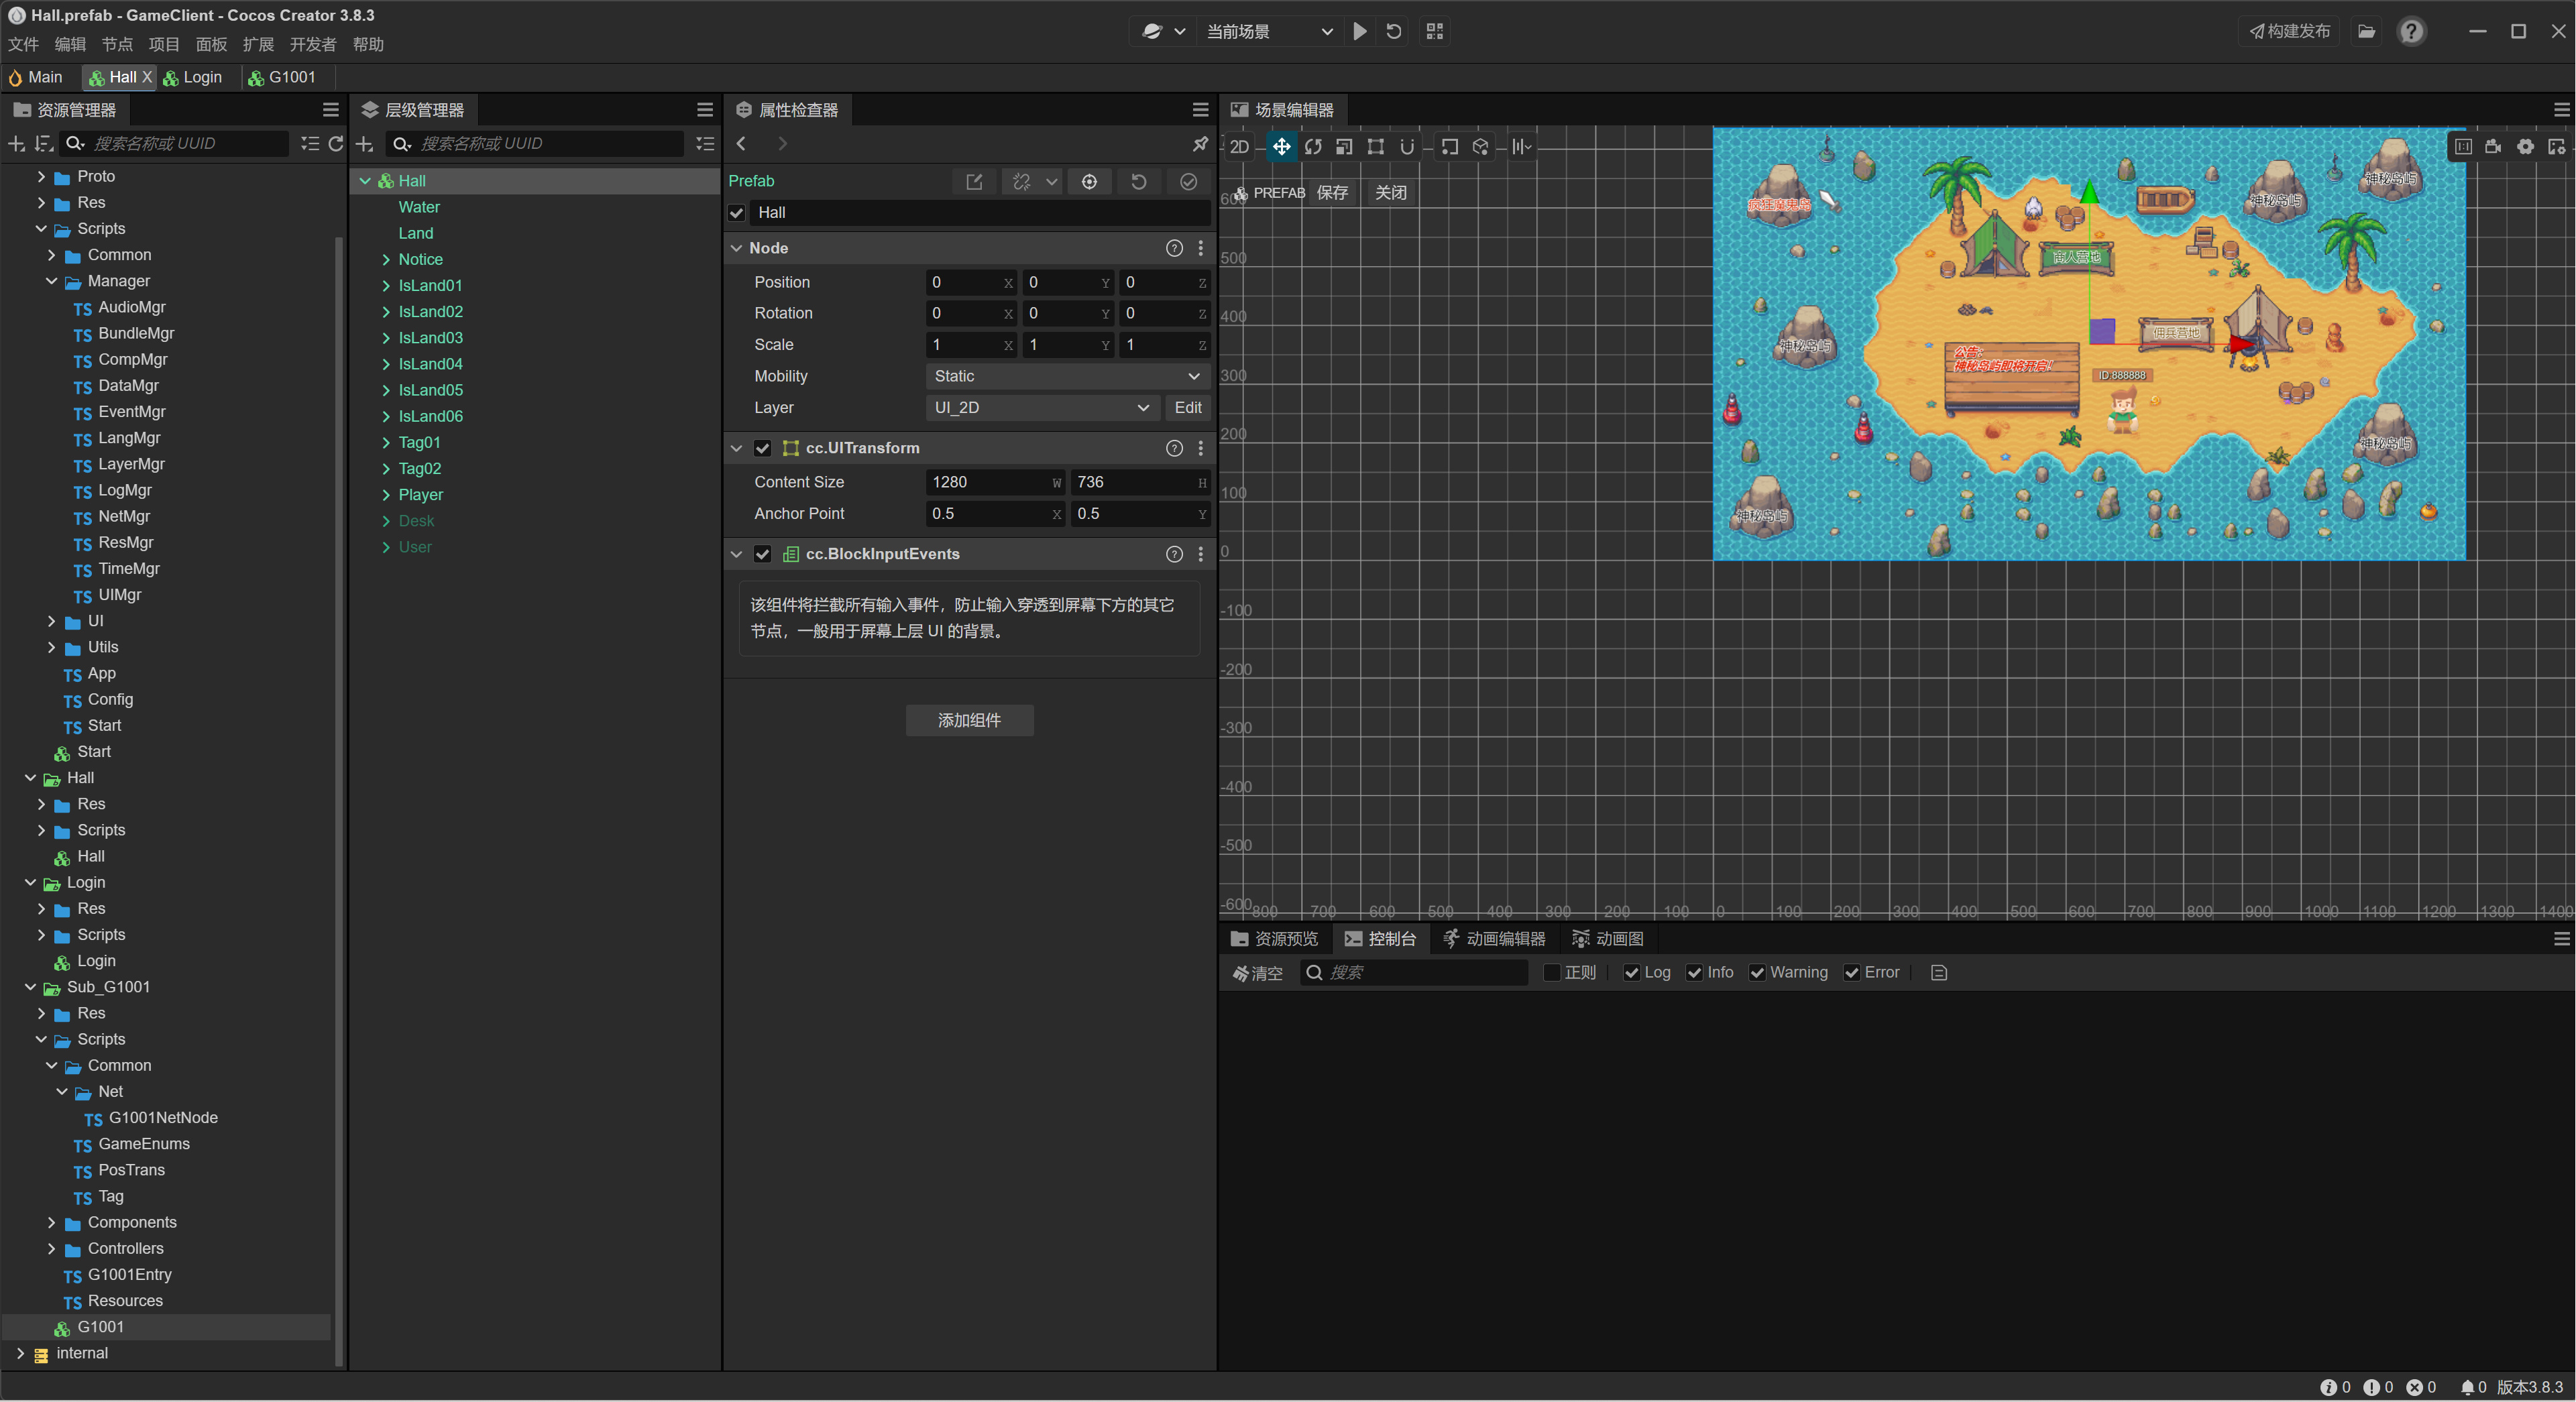The width and height of the screenshot is (2576, 1402).
Task: Toggle the Hall node active checkbox
Action: point(737,213)
